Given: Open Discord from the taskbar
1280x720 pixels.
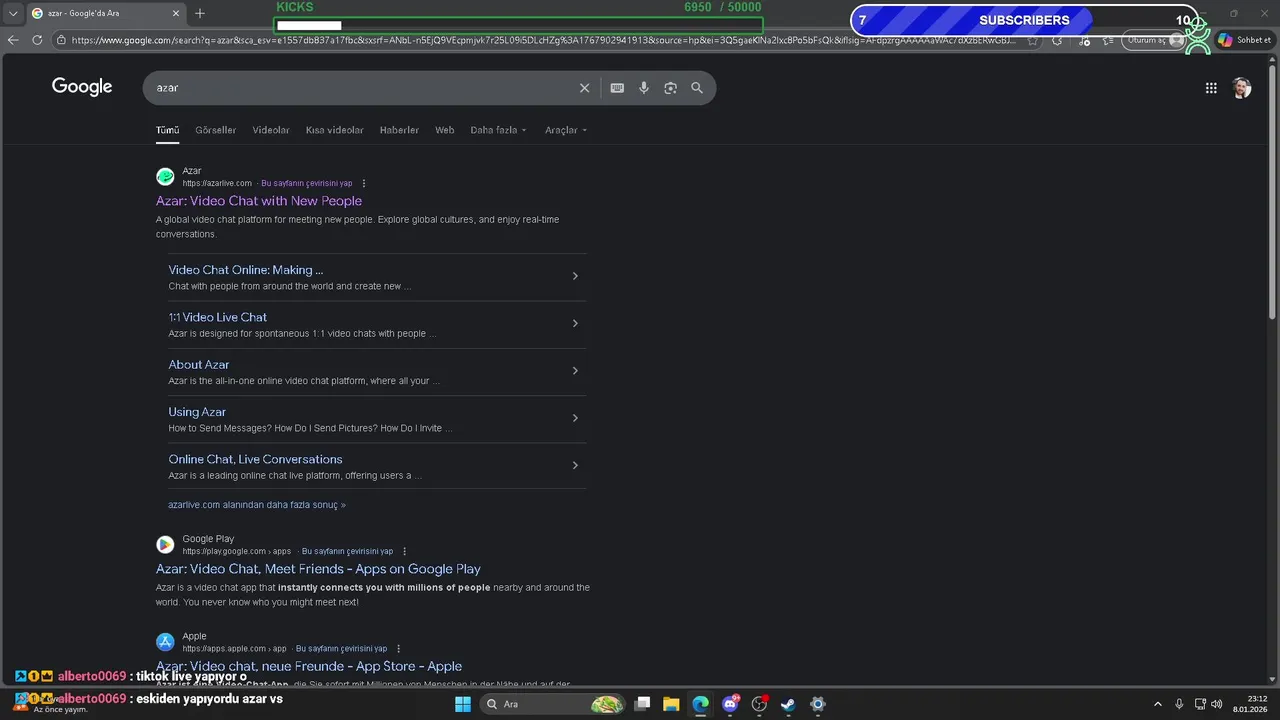Looking at the screenshot, I should click(730, 704).
